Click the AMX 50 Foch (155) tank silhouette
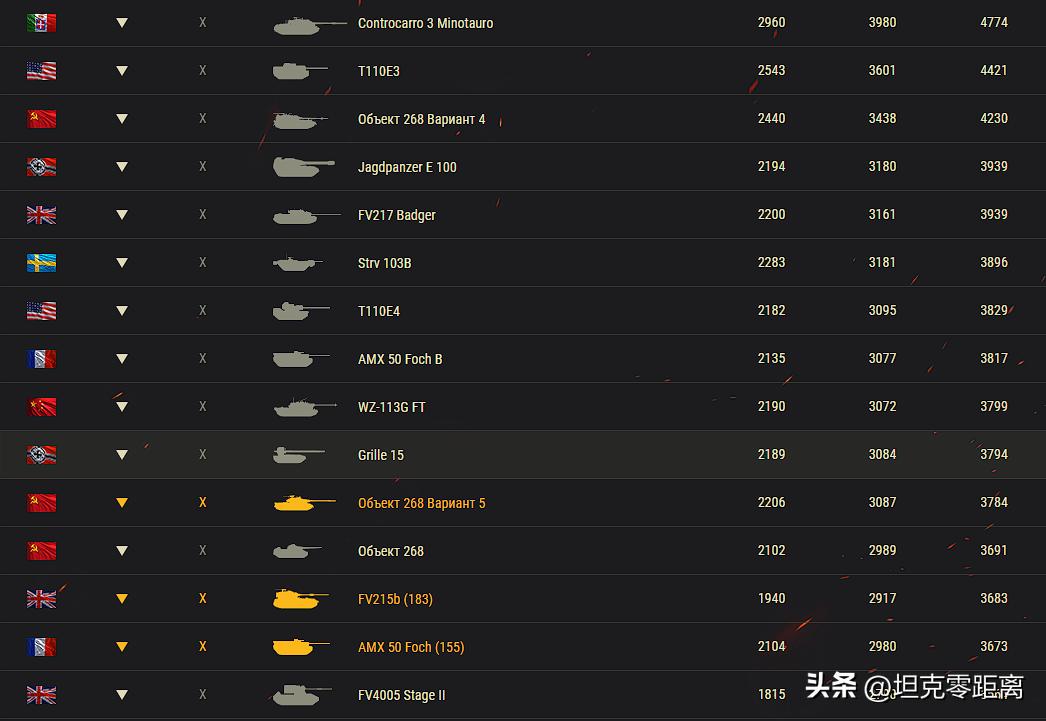1046x721 pixels. coord(299,647)
